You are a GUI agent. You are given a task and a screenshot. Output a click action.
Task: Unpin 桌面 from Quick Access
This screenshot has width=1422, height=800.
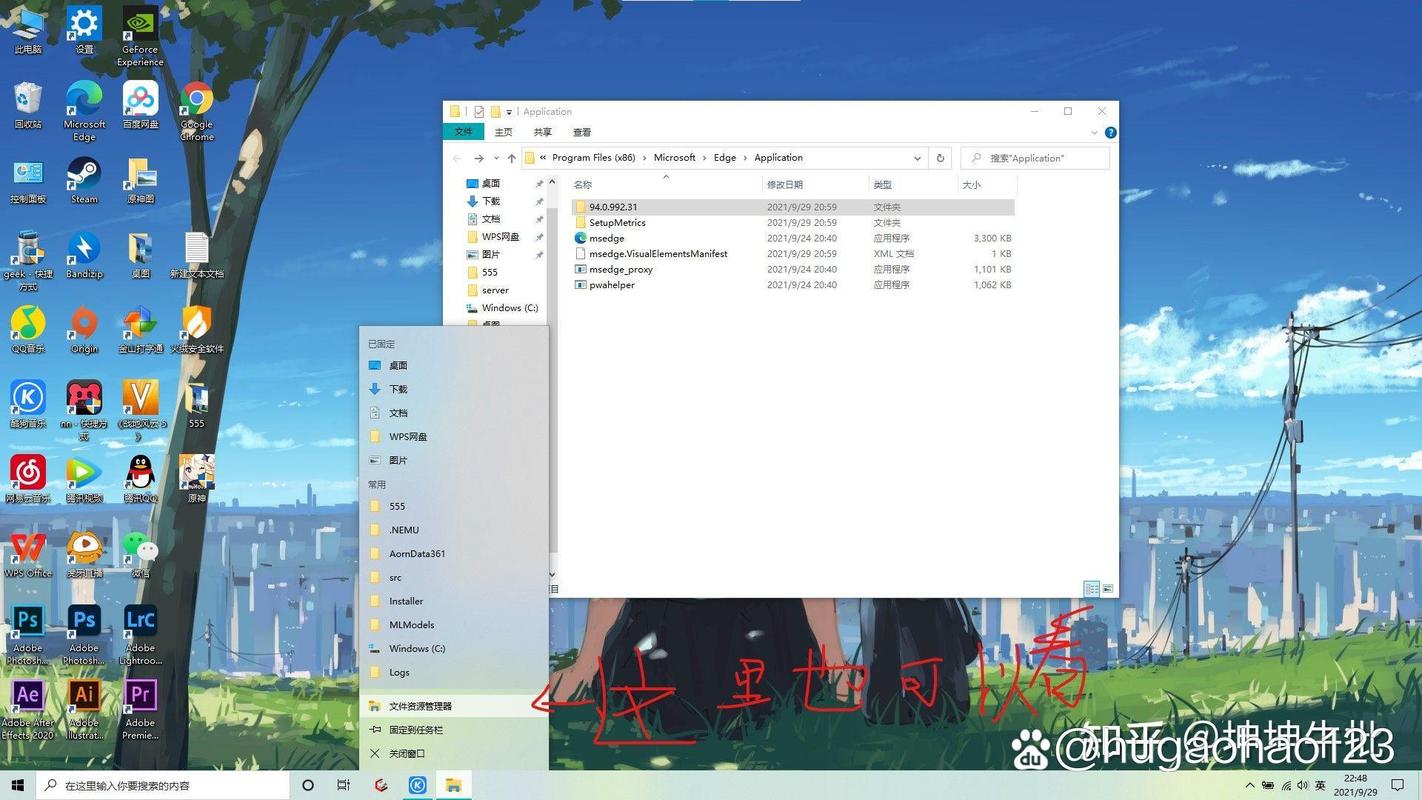click(541, 183)
